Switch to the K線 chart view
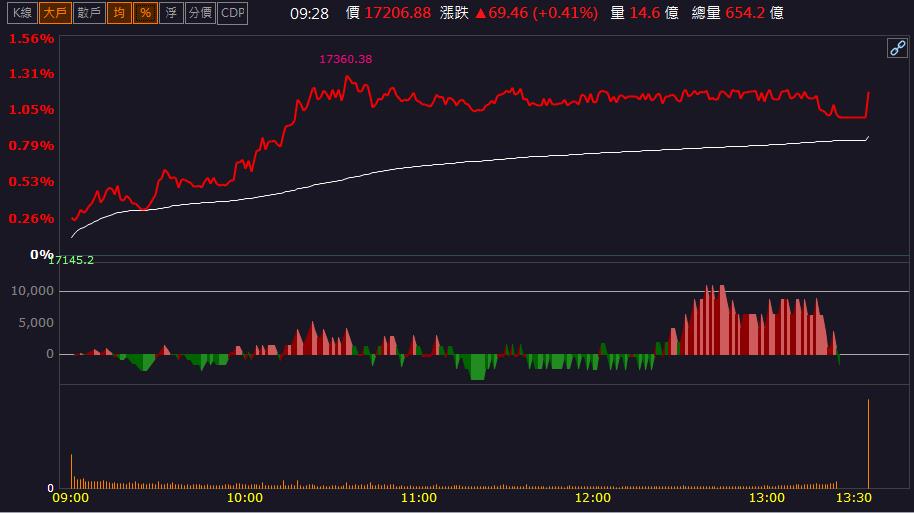This screenshot has height=513, width=914. [x=22, y=13]
